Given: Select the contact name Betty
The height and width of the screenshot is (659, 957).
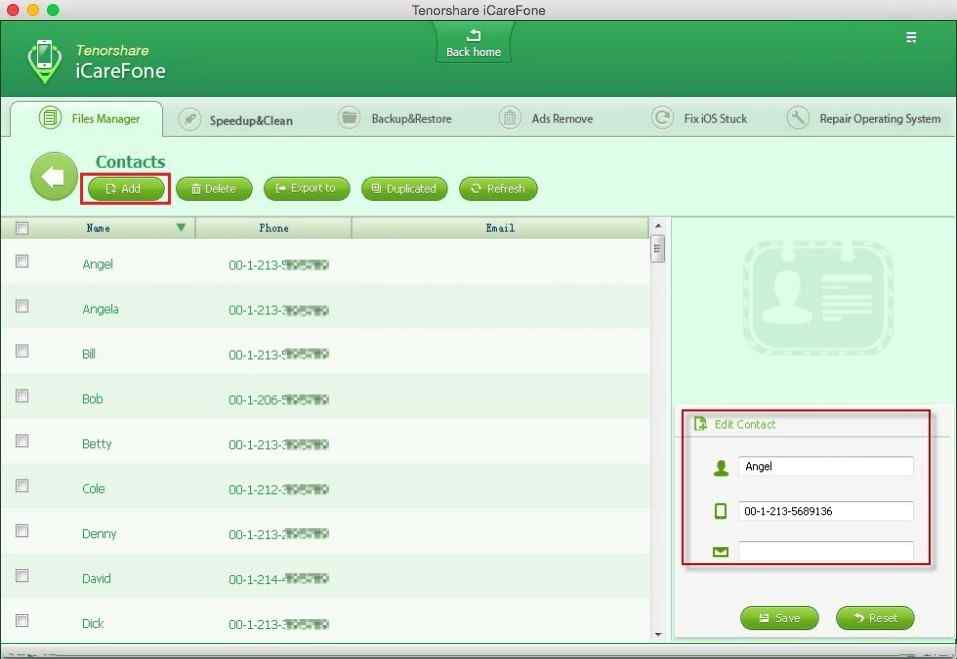Looking at the screenshot, I should [96, 444].
